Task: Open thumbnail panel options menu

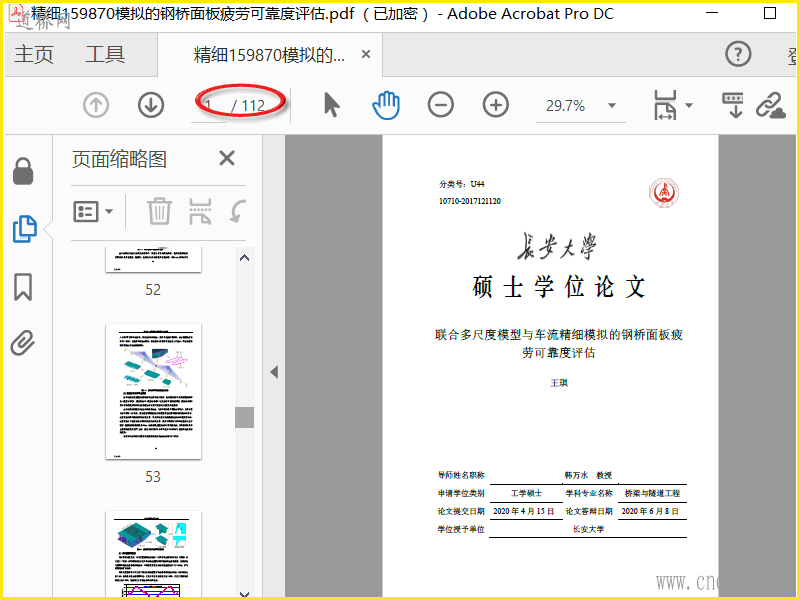Action: [x=93, y=211]
